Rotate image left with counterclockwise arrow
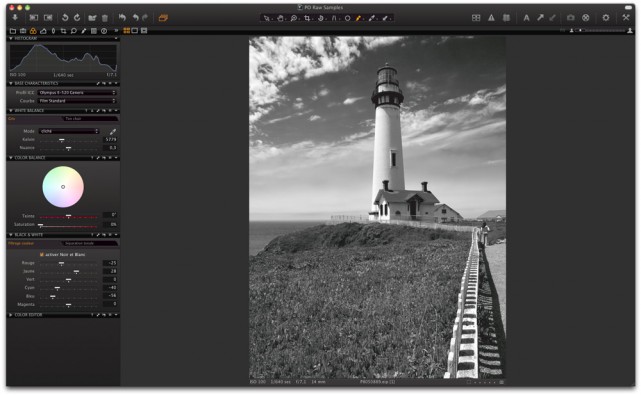This screenshot has width=641, height=395. (65, 18)
